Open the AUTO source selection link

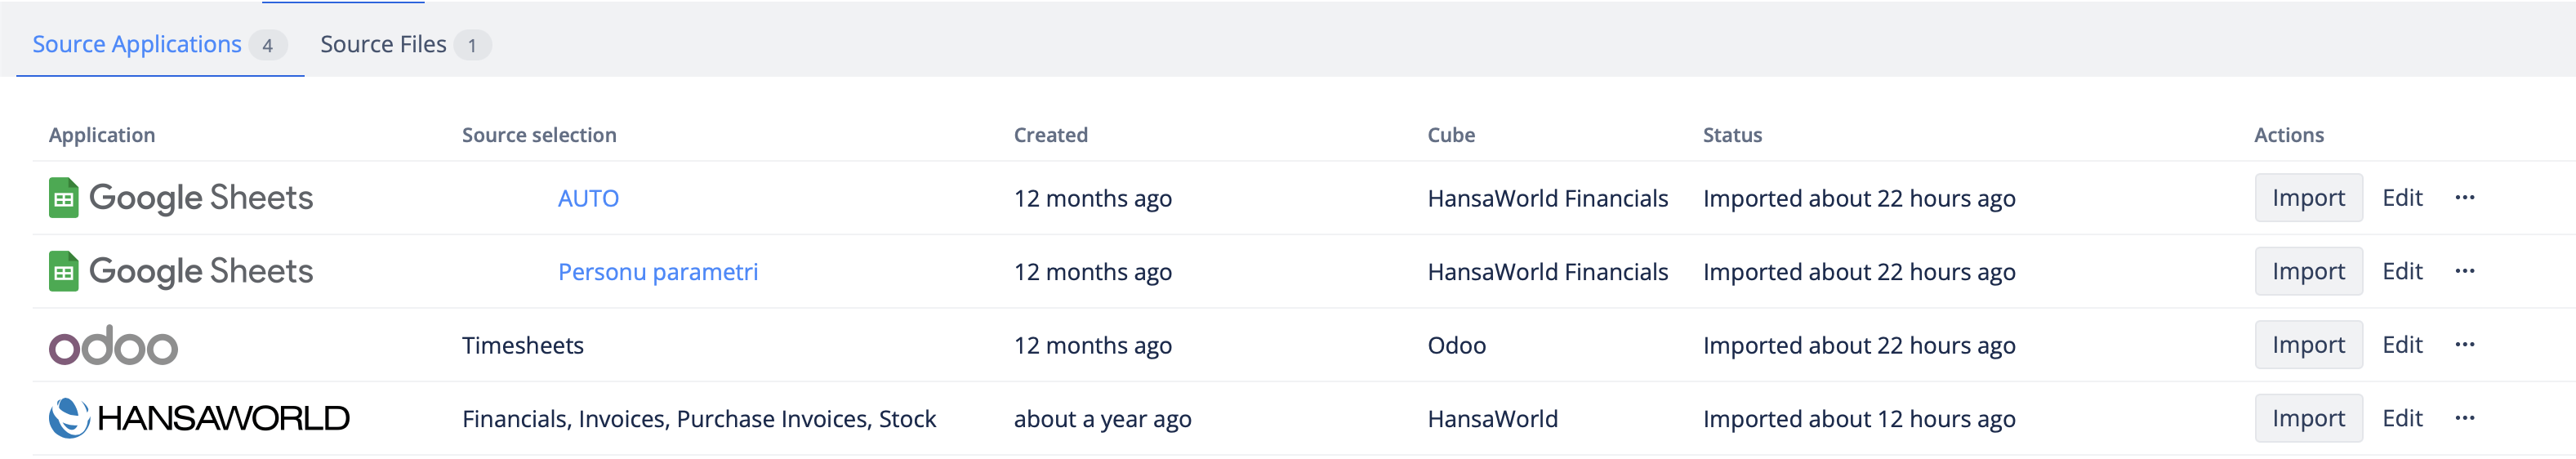click(x=588, y=199)
